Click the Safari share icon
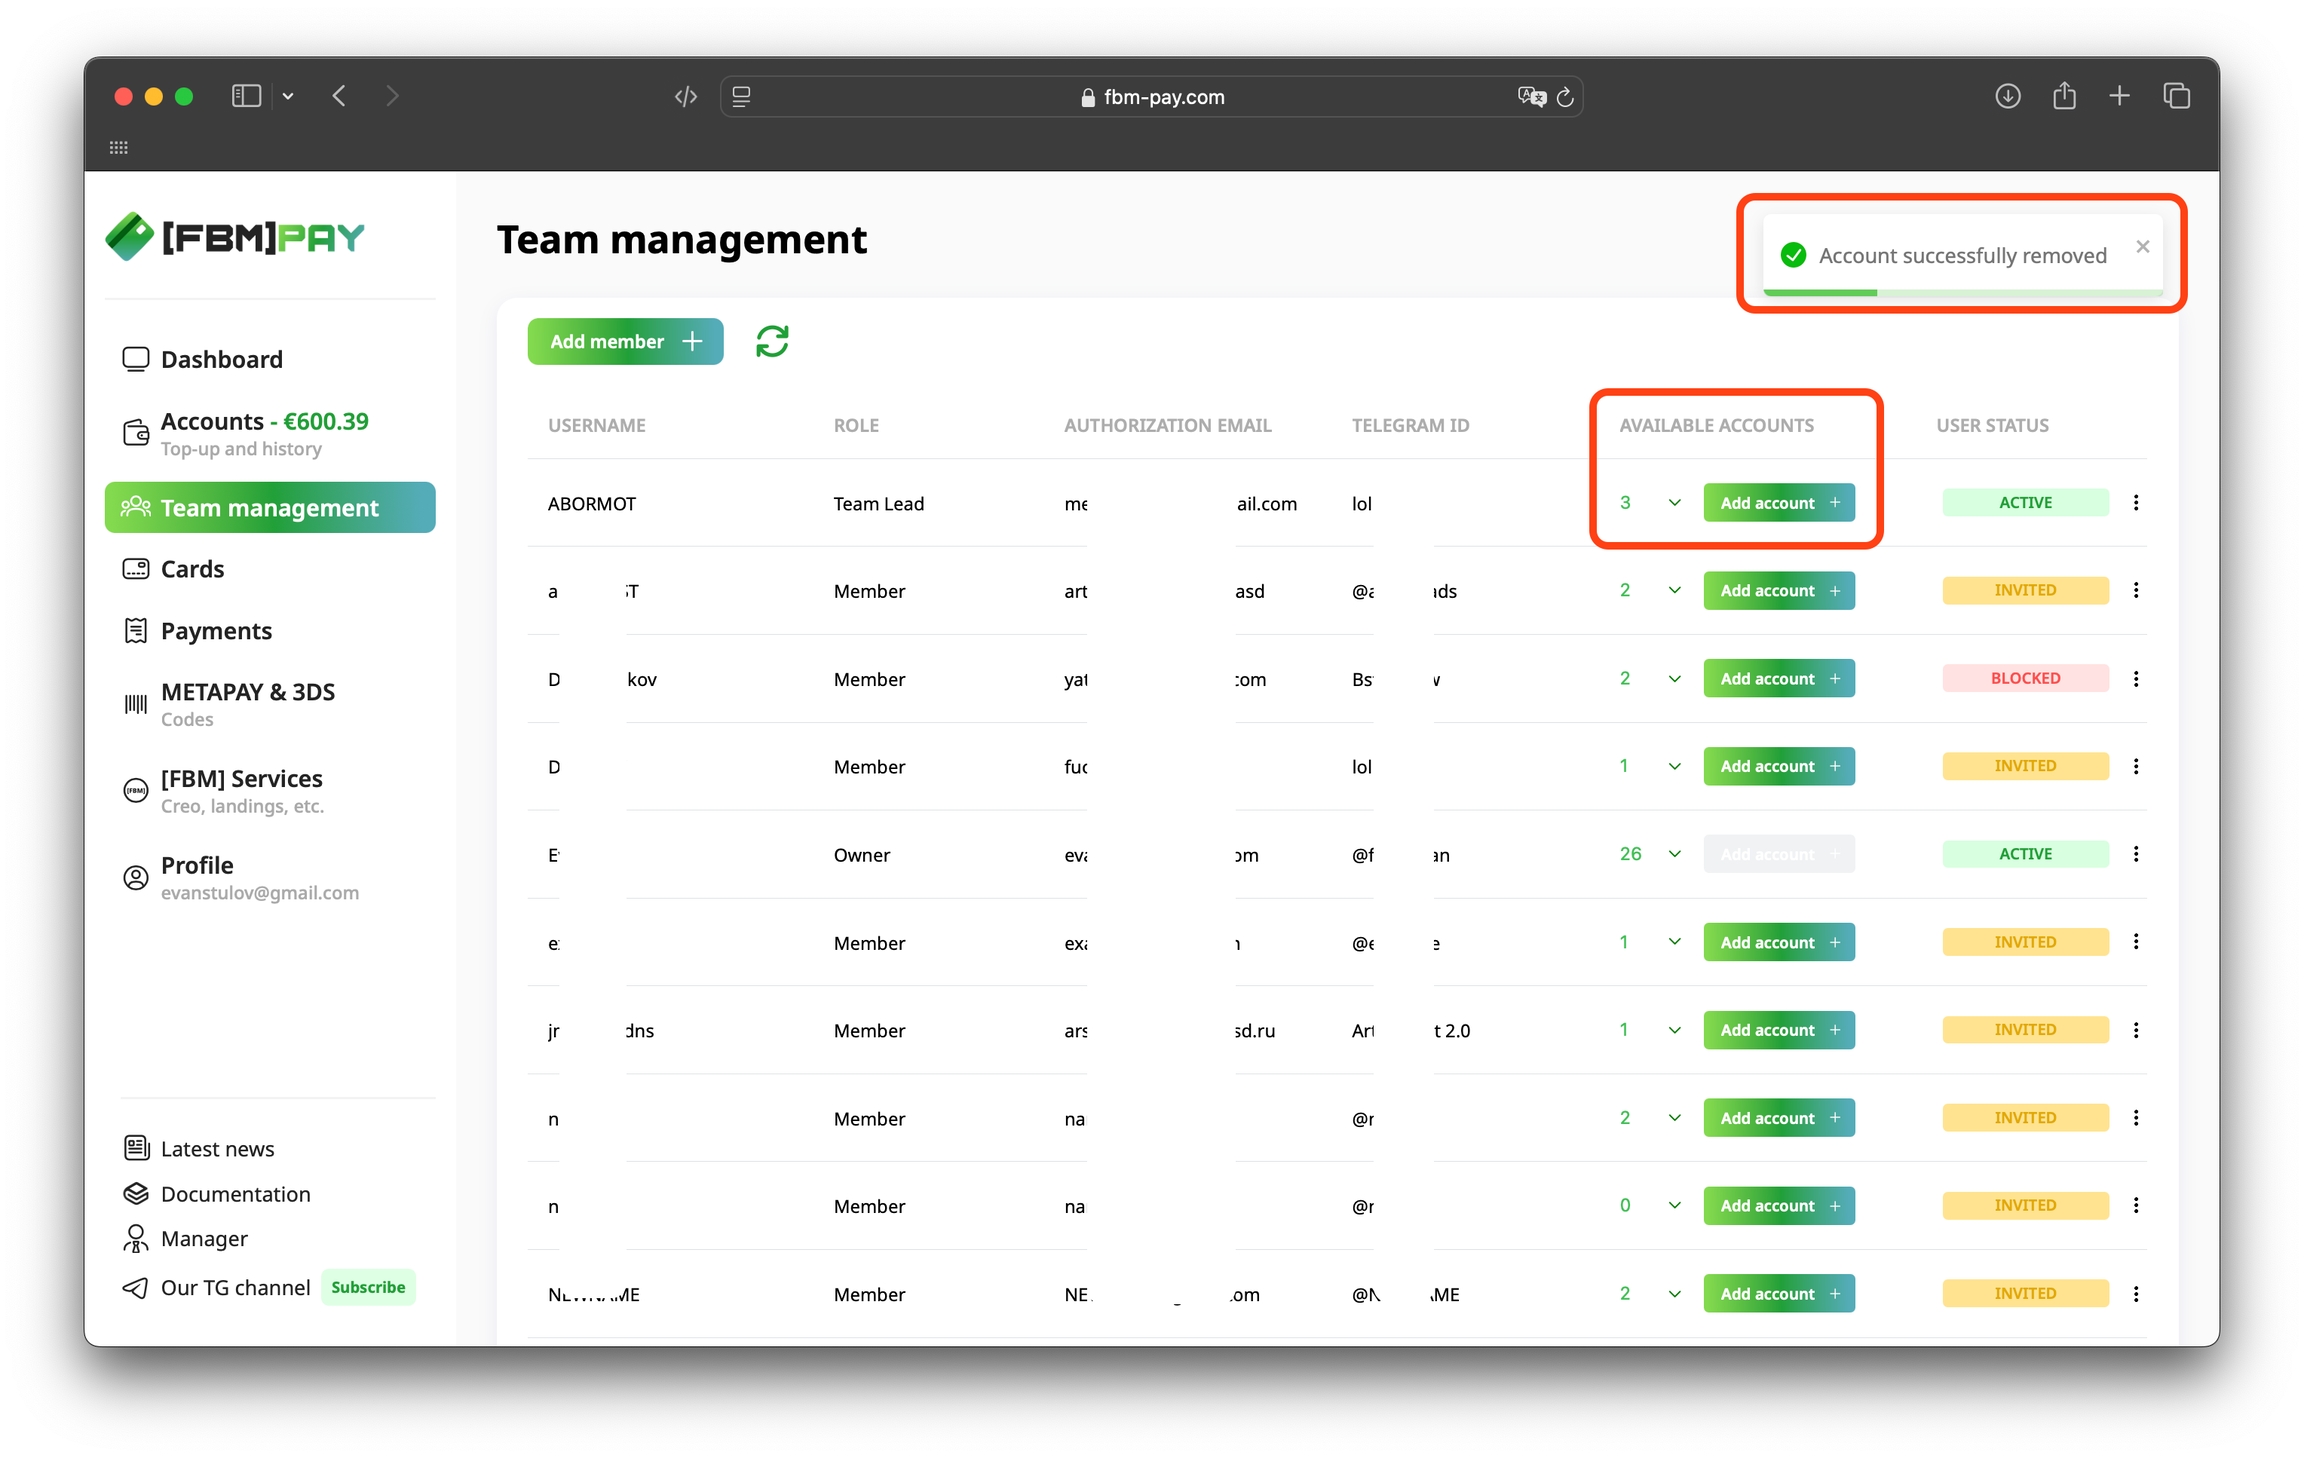Viewport: 2304px width, 1458px height. pos(2064,96)
